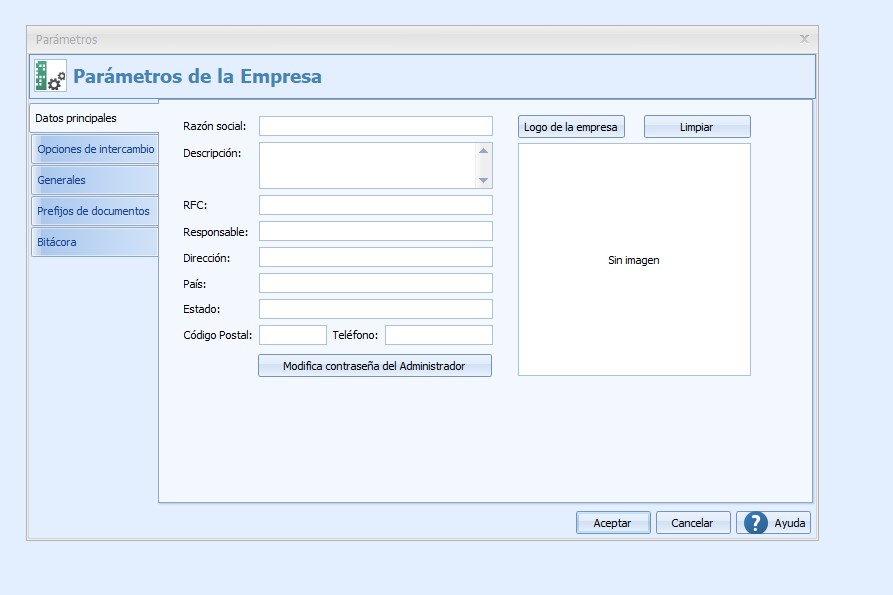Focus the Razón social input field
Image resolution: width=893 pixels, height=595 pixels.
(376, 126)
